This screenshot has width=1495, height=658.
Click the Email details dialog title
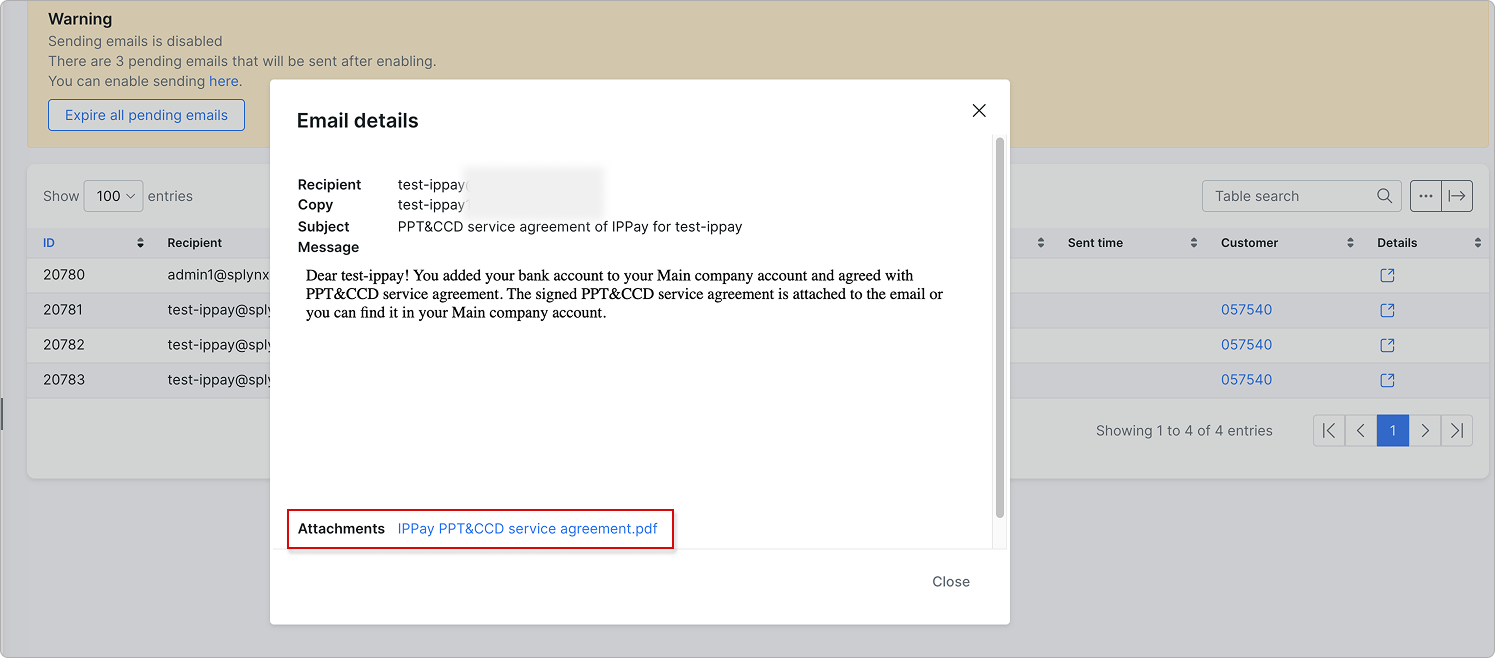point(357,121)
